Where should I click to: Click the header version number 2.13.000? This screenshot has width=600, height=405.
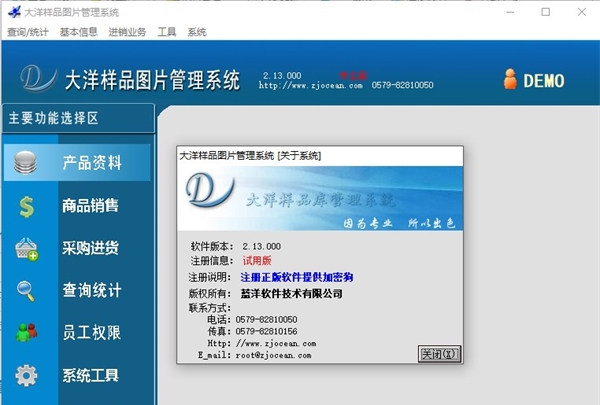click(x=282, y=75)
